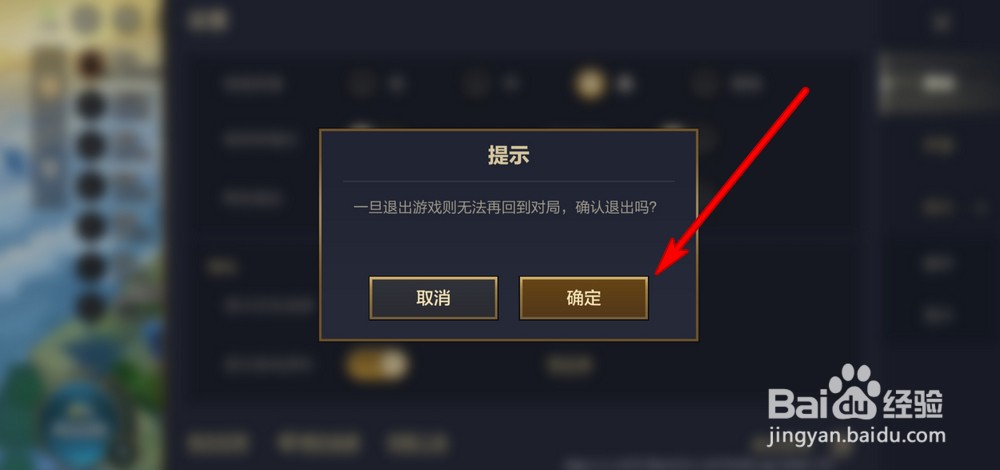Screen dimensions: 1000x470
Task: Open the highlighted top tab in right sidebar
Action: click(938, 83)
